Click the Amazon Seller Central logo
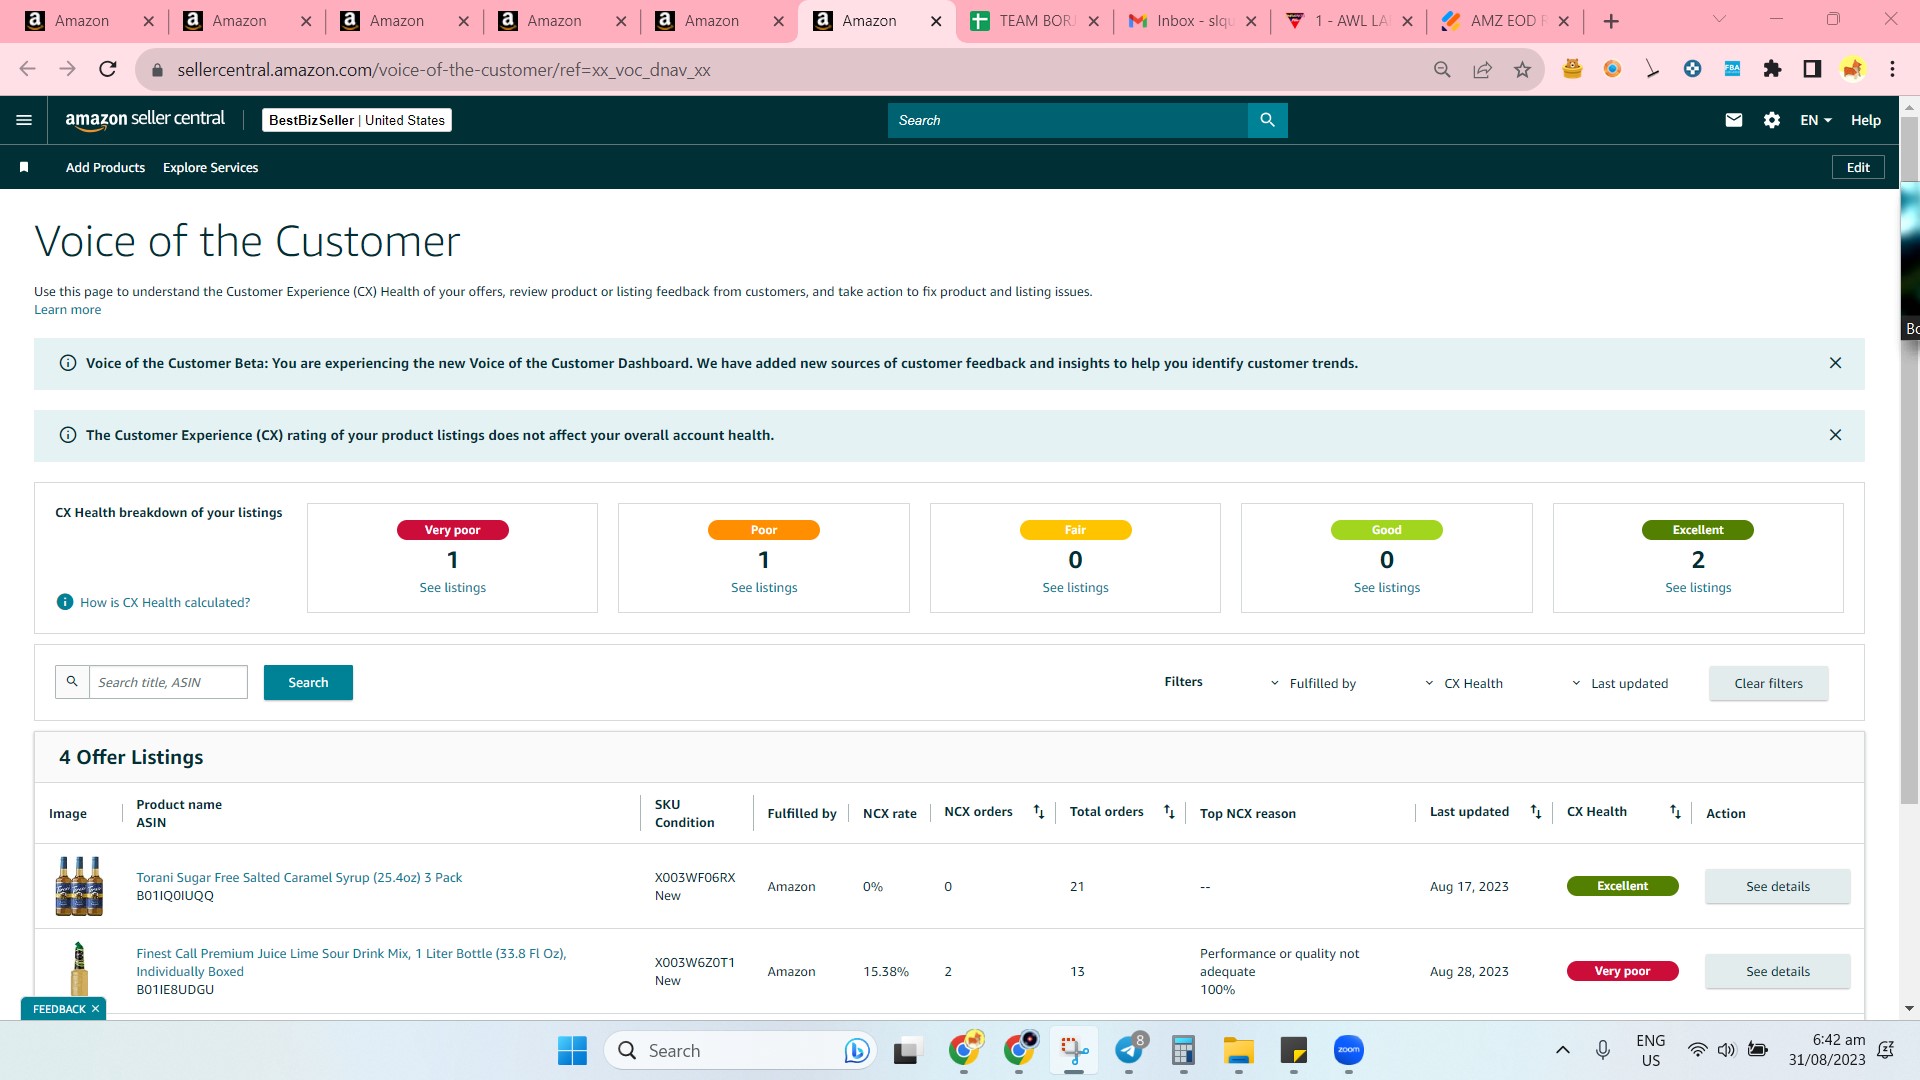 [x=145, y=119]
